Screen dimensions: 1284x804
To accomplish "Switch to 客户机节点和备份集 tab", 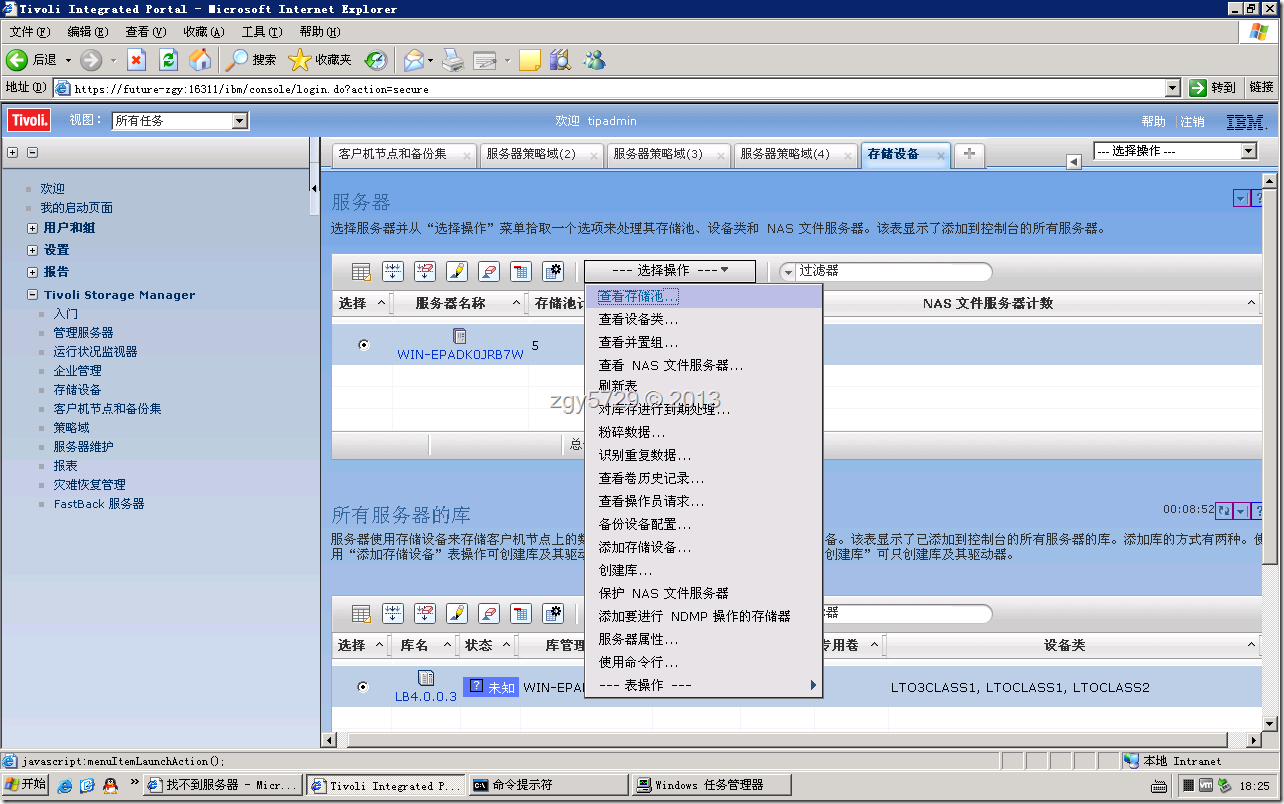I will [404, 154].
